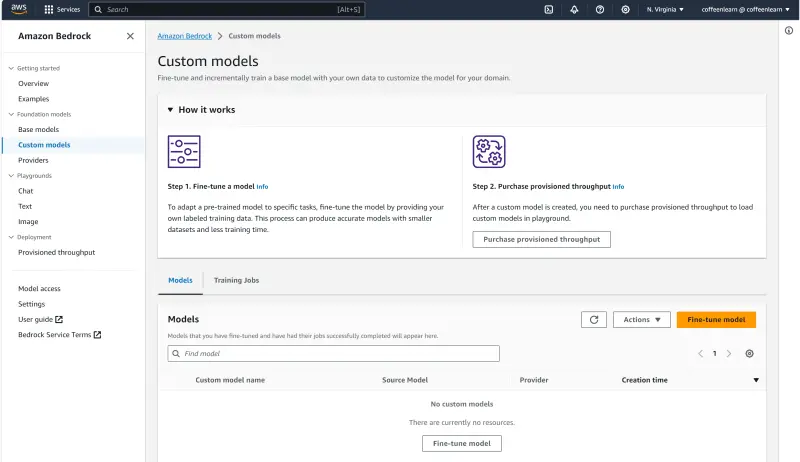Collapse the How it works section
Image resolution: width=800 pixels, height=462 pixels.
point(171,110)
